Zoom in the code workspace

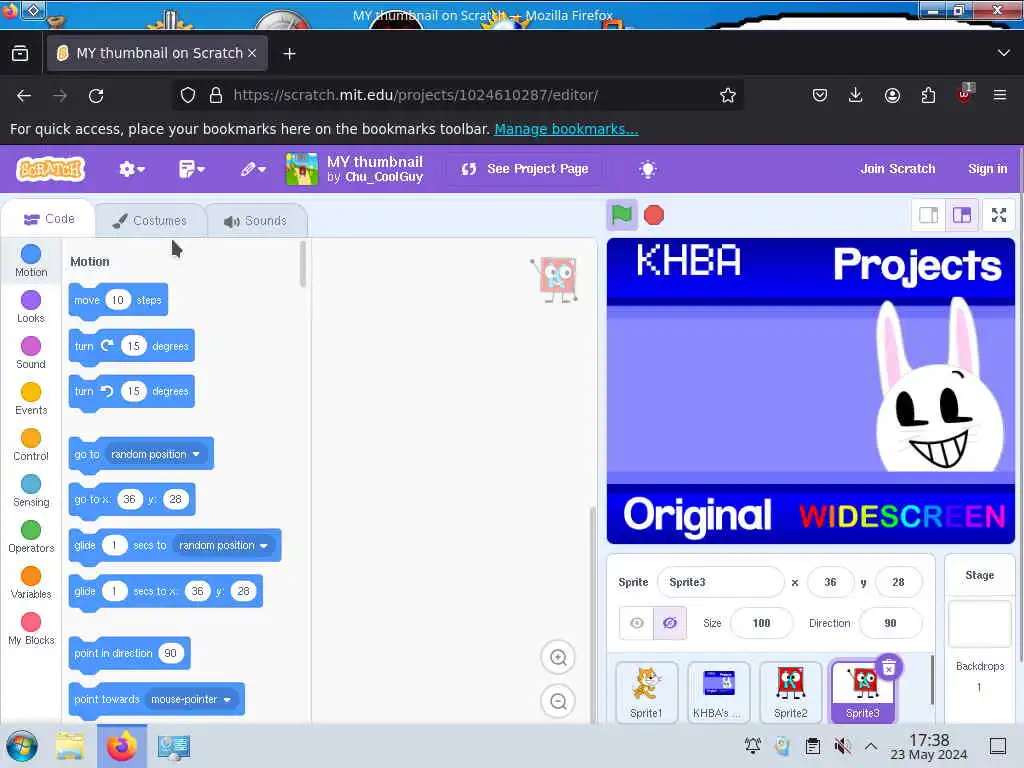pyautogui.click(x=558, y=657)
